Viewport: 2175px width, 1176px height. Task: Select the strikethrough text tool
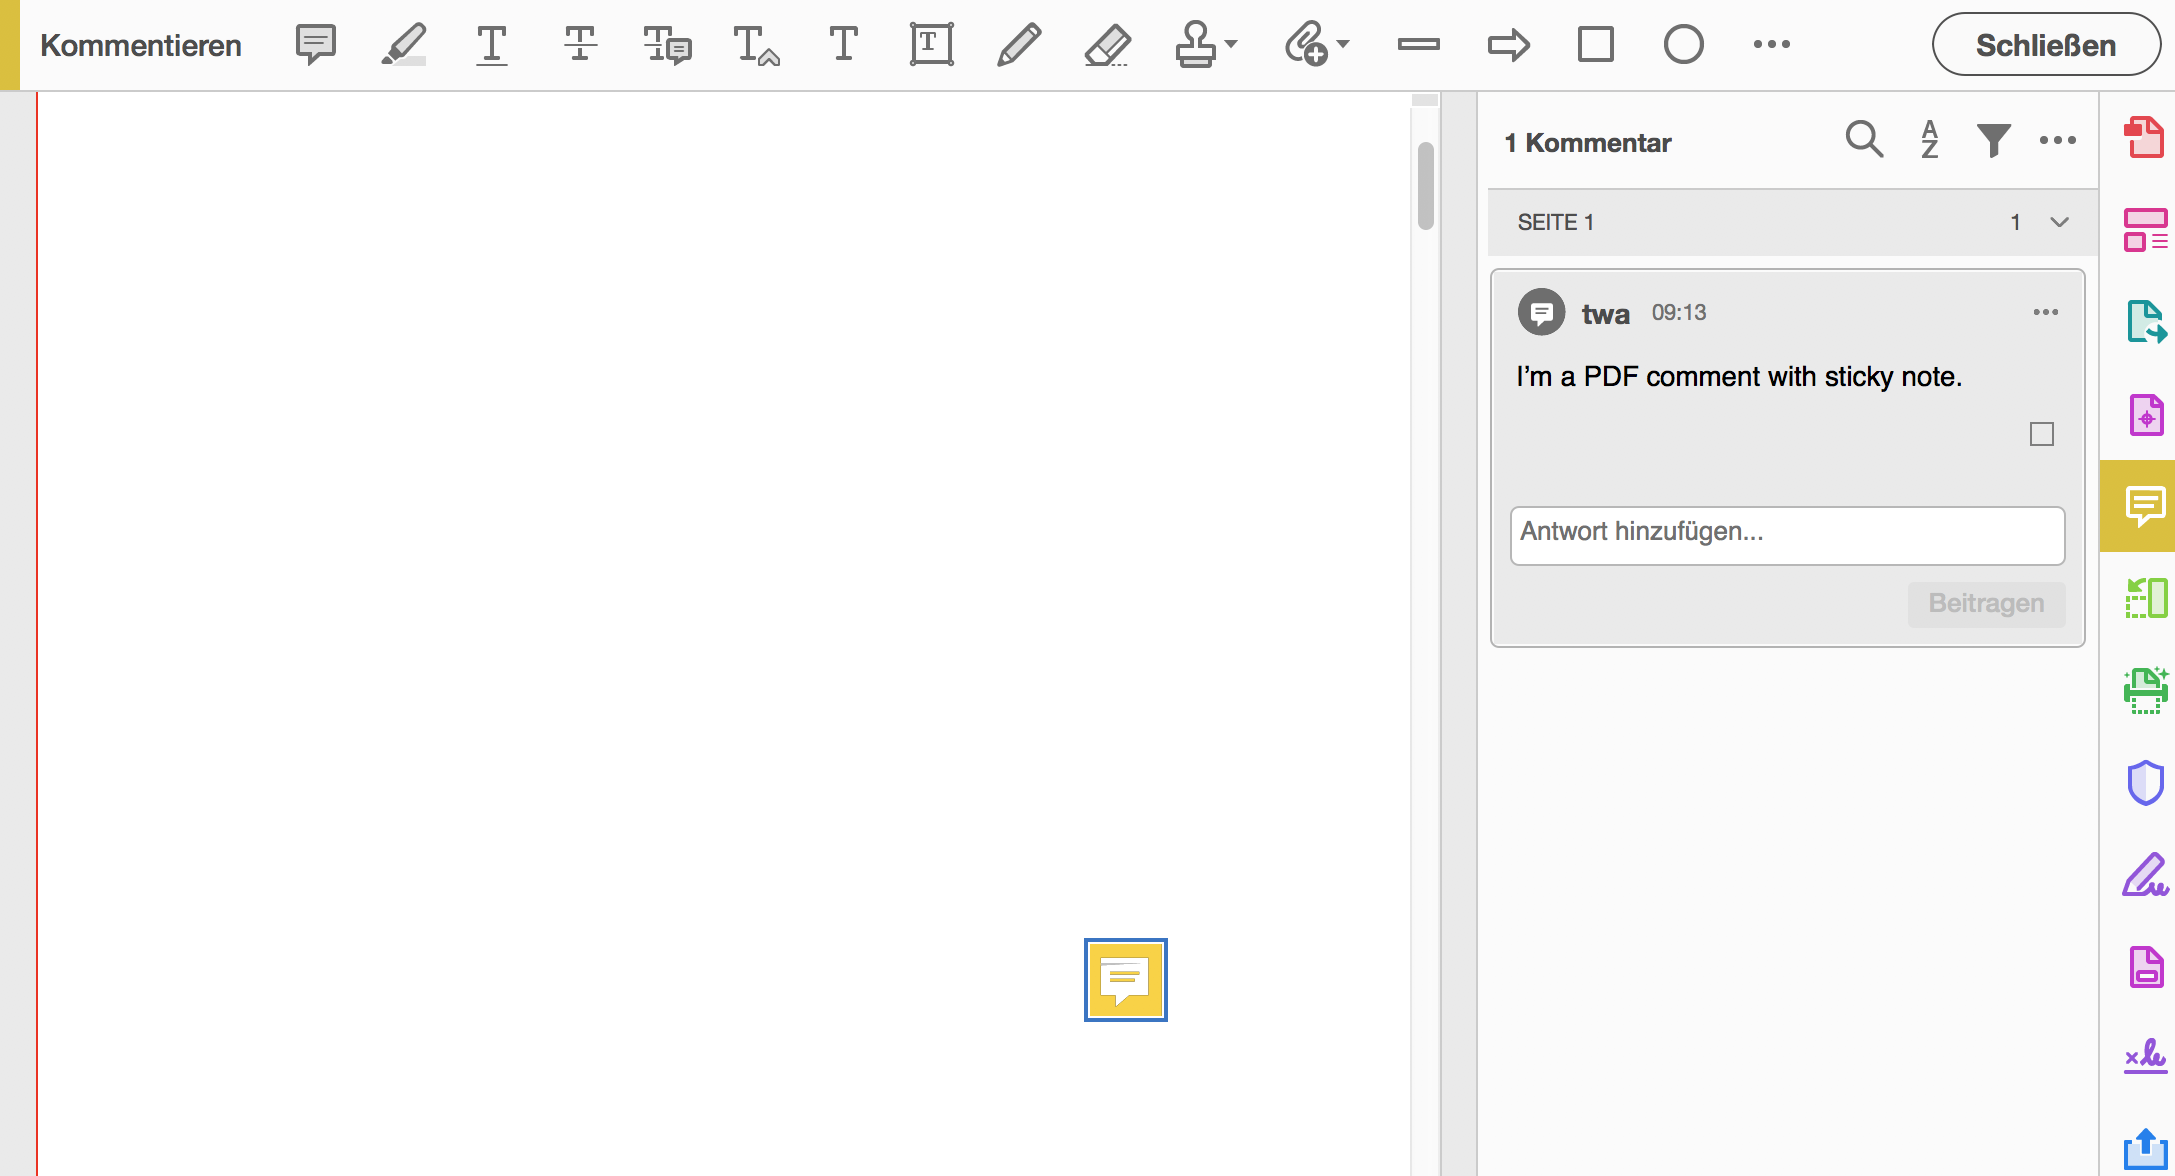point(579,45)
